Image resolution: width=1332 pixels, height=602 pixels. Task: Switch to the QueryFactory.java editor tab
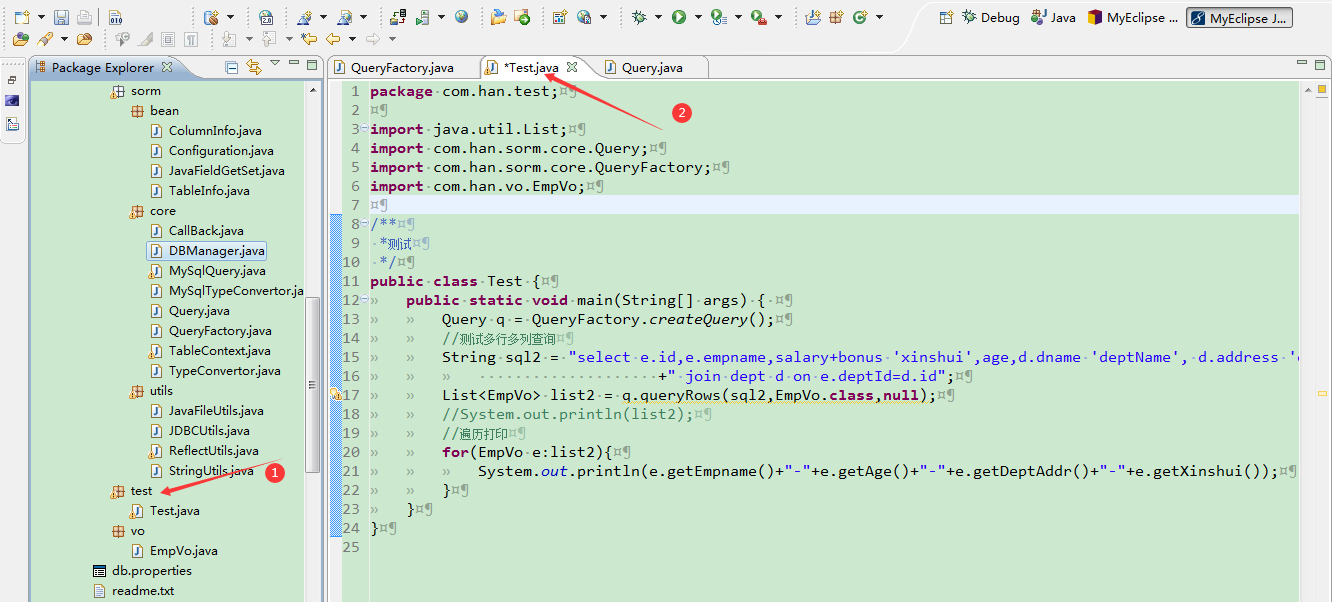(x=401, y=67)
